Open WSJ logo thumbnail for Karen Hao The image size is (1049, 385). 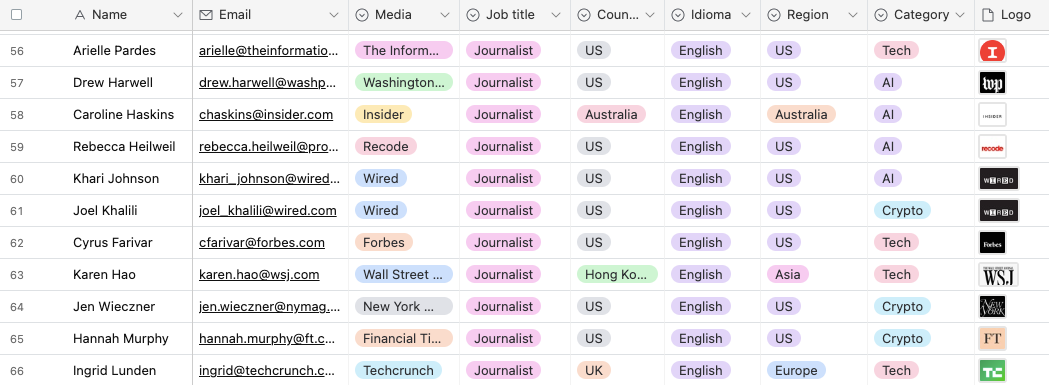[x=999, y=275]
